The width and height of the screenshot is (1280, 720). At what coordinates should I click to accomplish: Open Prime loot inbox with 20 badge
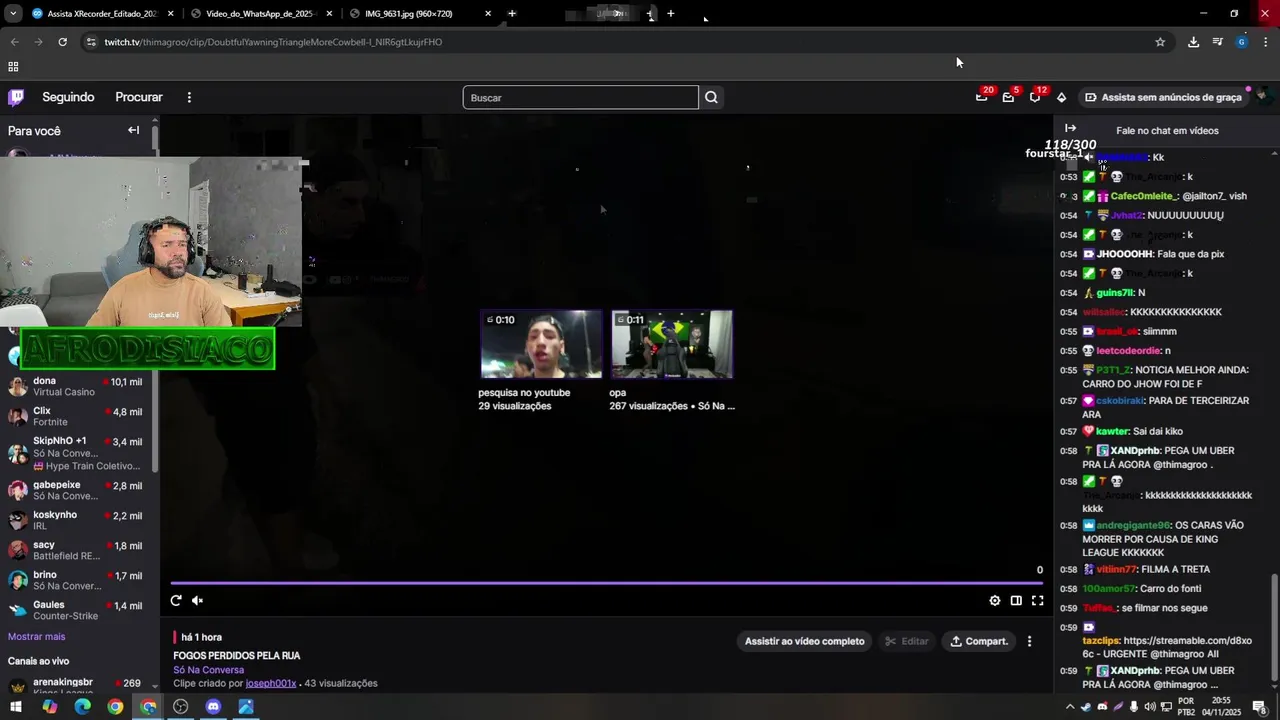(982, 97)
